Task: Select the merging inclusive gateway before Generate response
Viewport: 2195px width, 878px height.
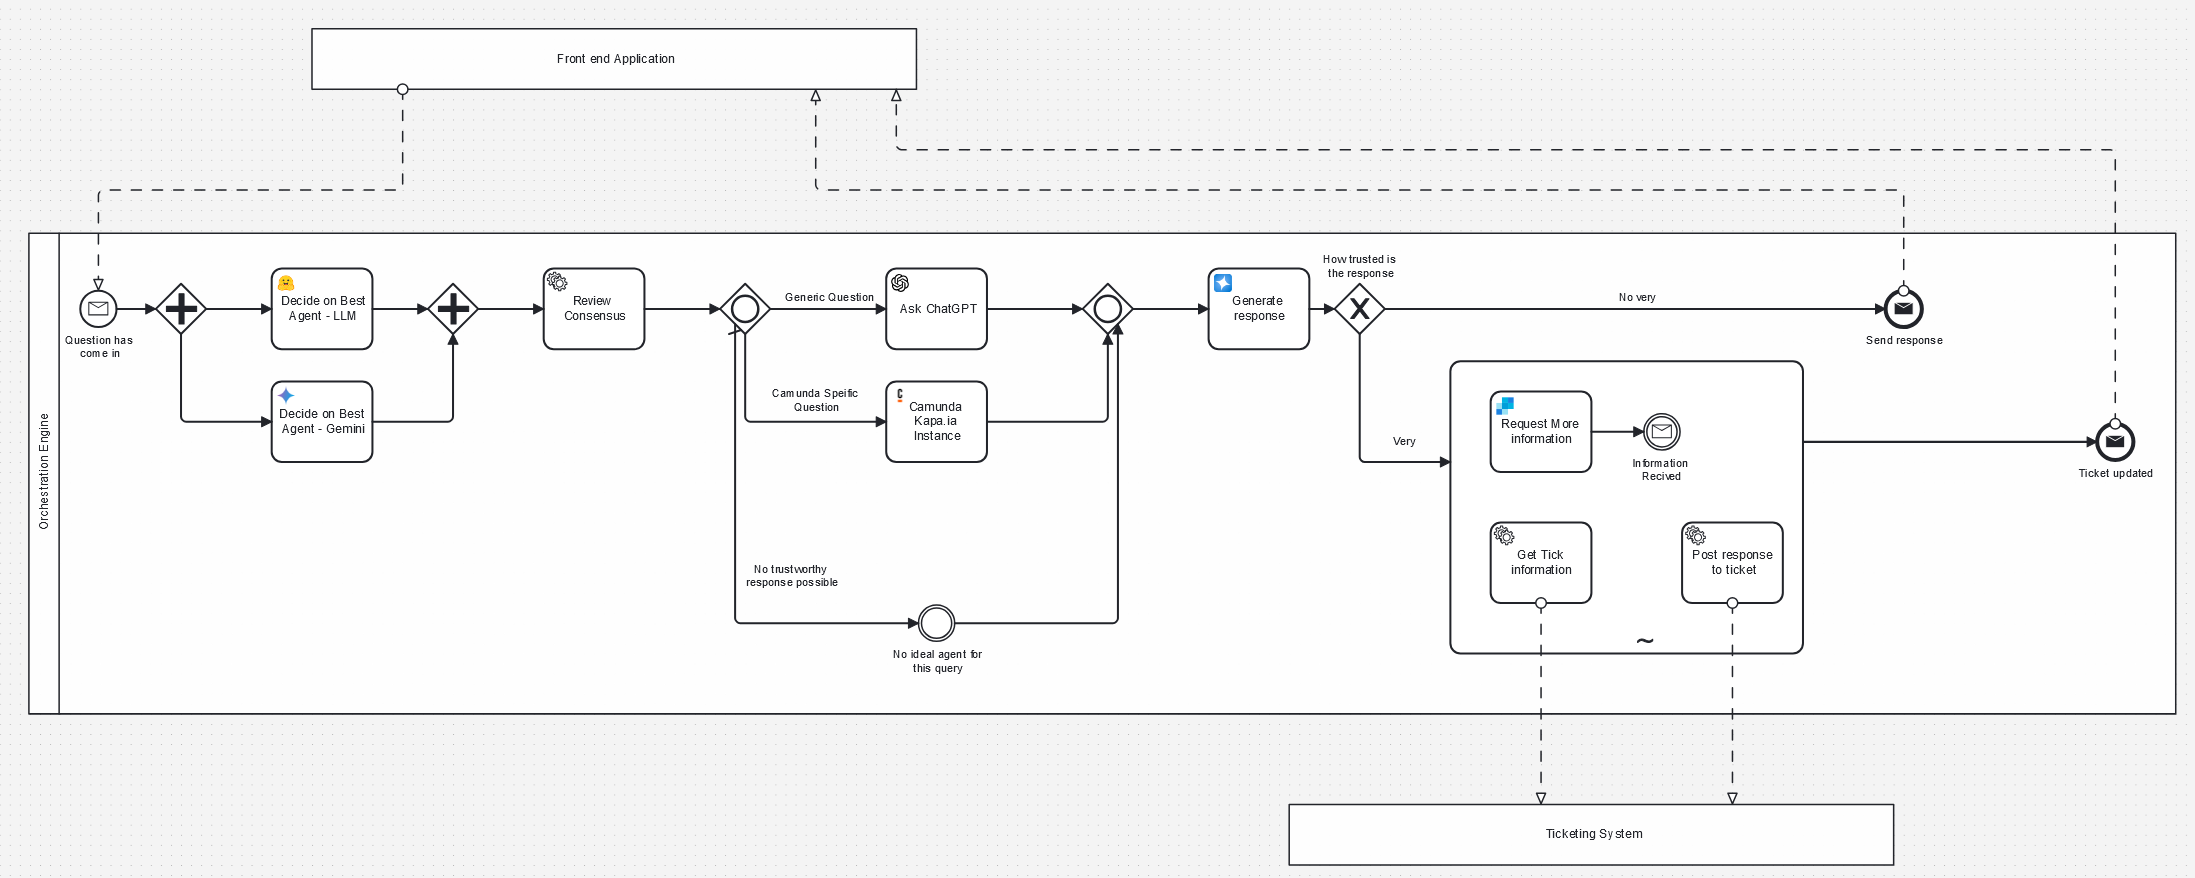Action: 1108,309
